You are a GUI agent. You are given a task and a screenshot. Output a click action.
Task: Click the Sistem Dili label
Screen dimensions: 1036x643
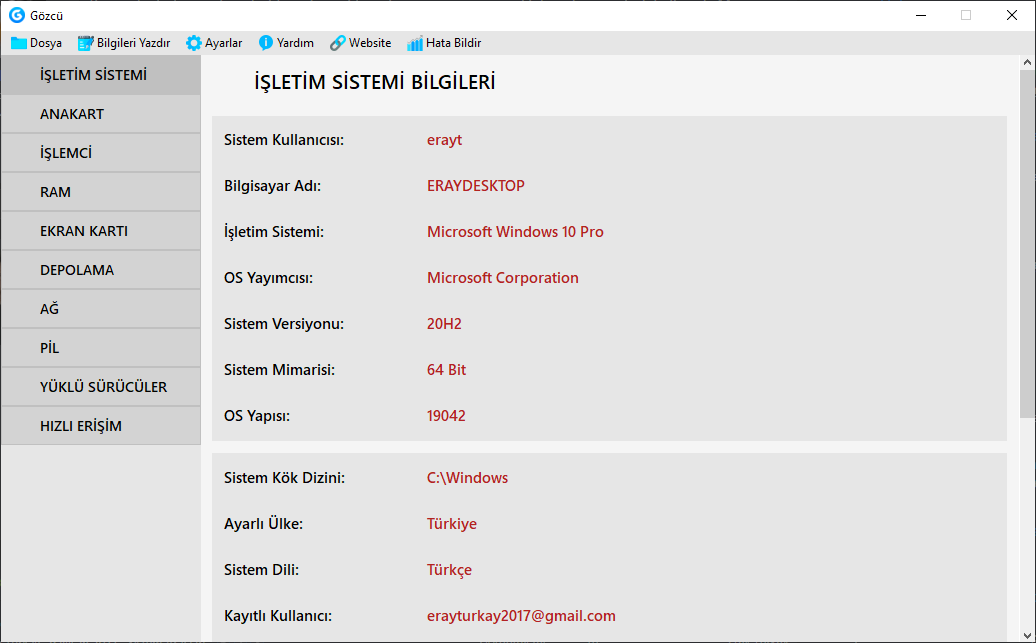point(262,570)
